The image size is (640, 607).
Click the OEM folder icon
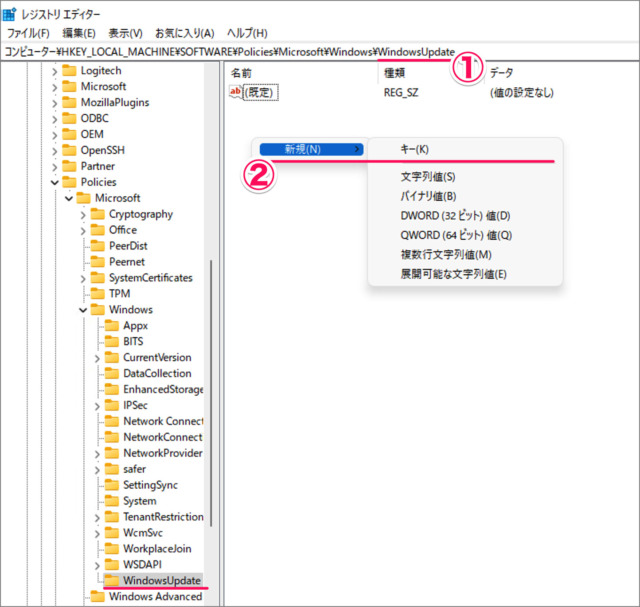tap(69, 134)
